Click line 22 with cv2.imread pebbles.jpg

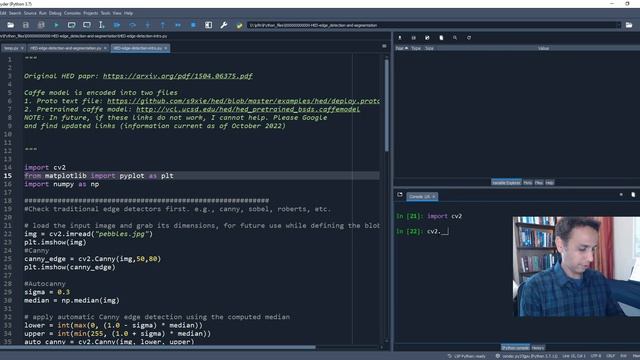tap(89, 234)
